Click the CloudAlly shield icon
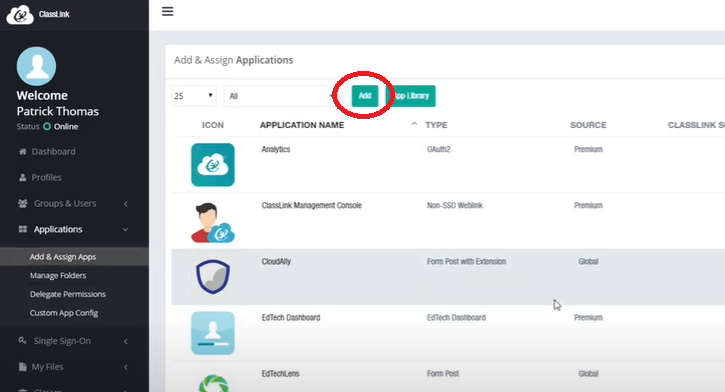The height and width of the screenshot is (392, 725). click(x=213, y=277)
